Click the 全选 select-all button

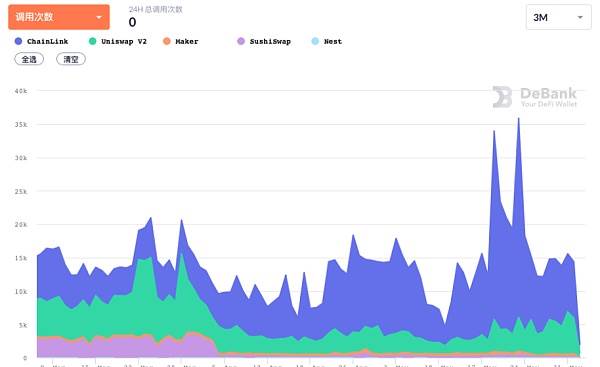click(29, 59)
